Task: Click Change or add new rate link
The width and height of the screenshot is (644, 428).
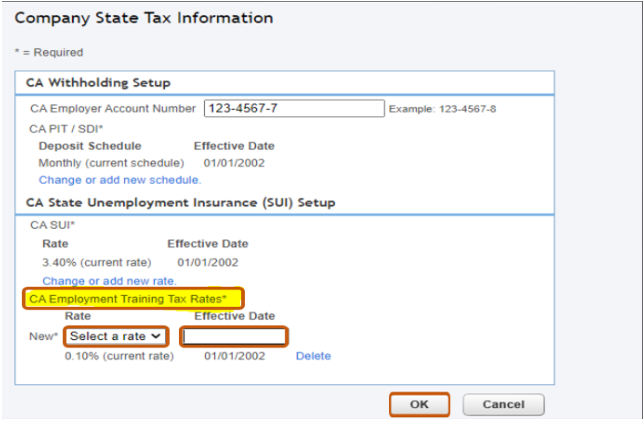Action: pos(109,281)
